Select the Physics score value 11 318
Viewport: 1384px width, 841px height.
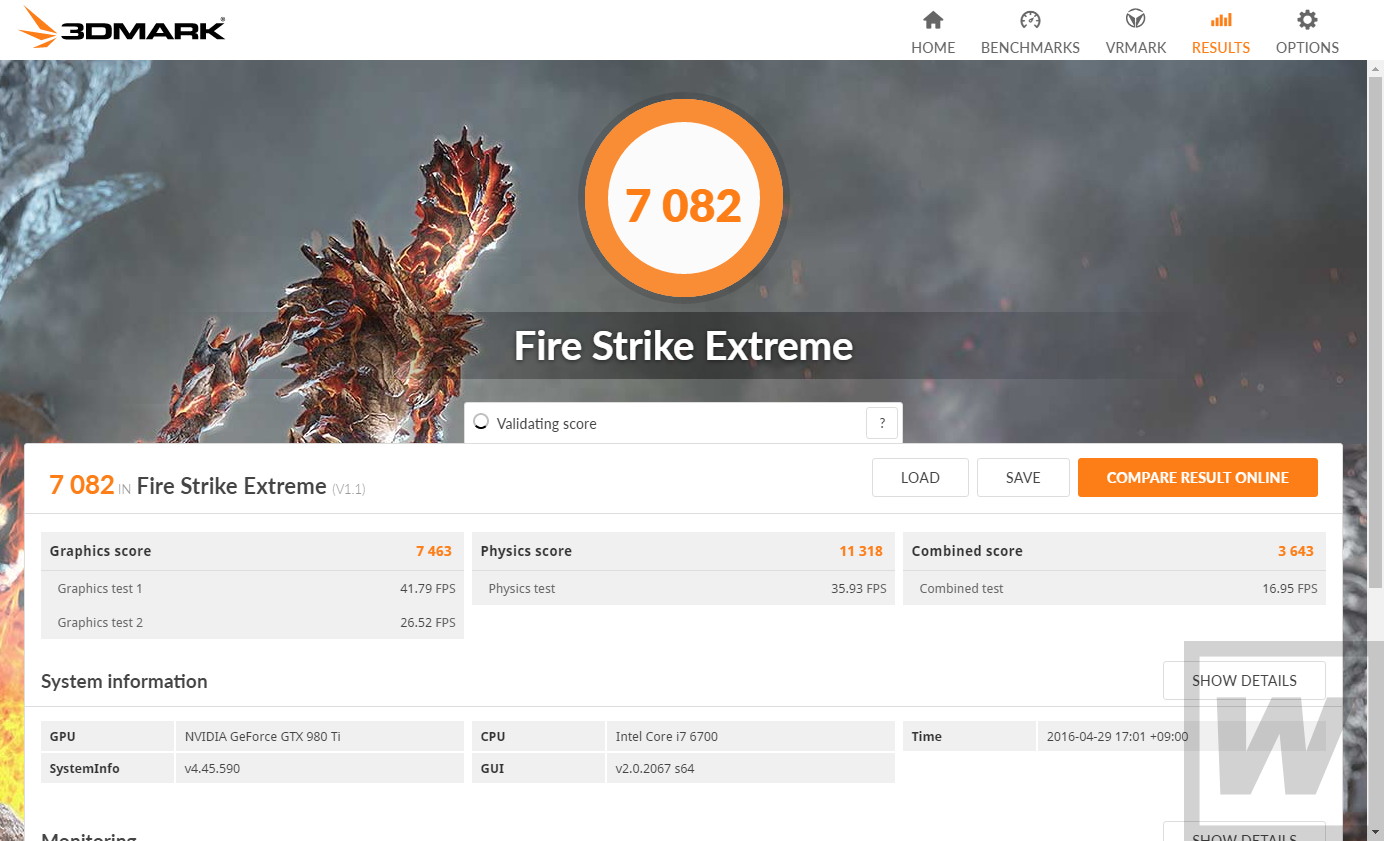[861, 551]
